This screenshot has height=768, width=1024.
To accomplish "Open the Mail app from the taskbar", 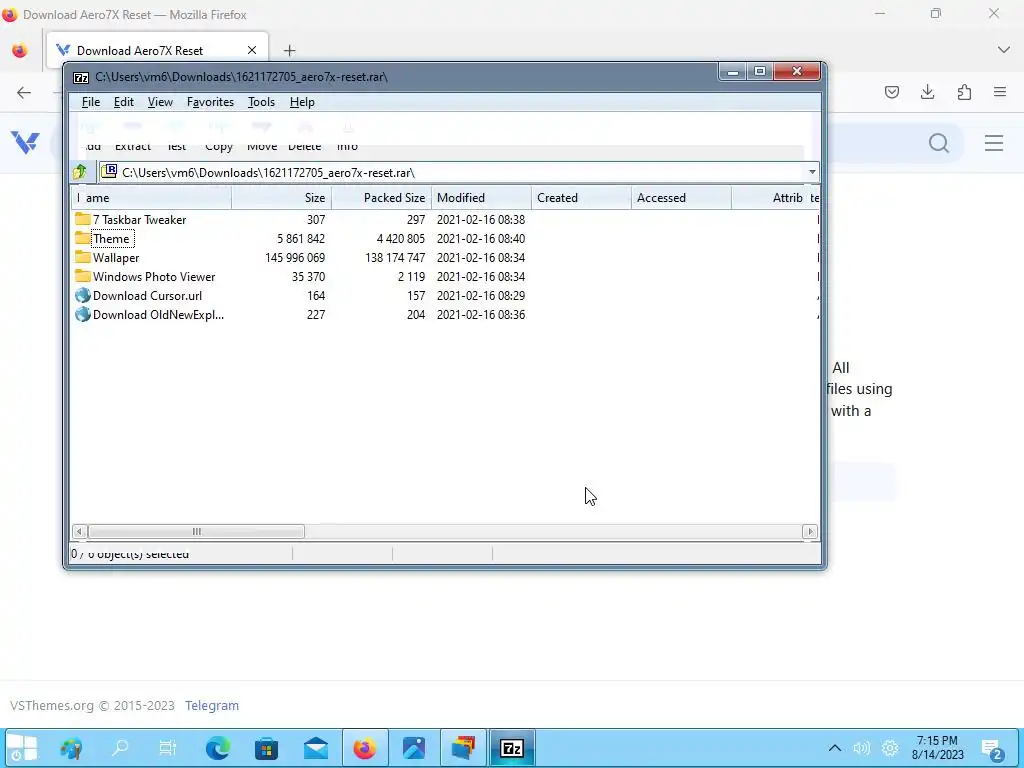I will click(315, 748).
